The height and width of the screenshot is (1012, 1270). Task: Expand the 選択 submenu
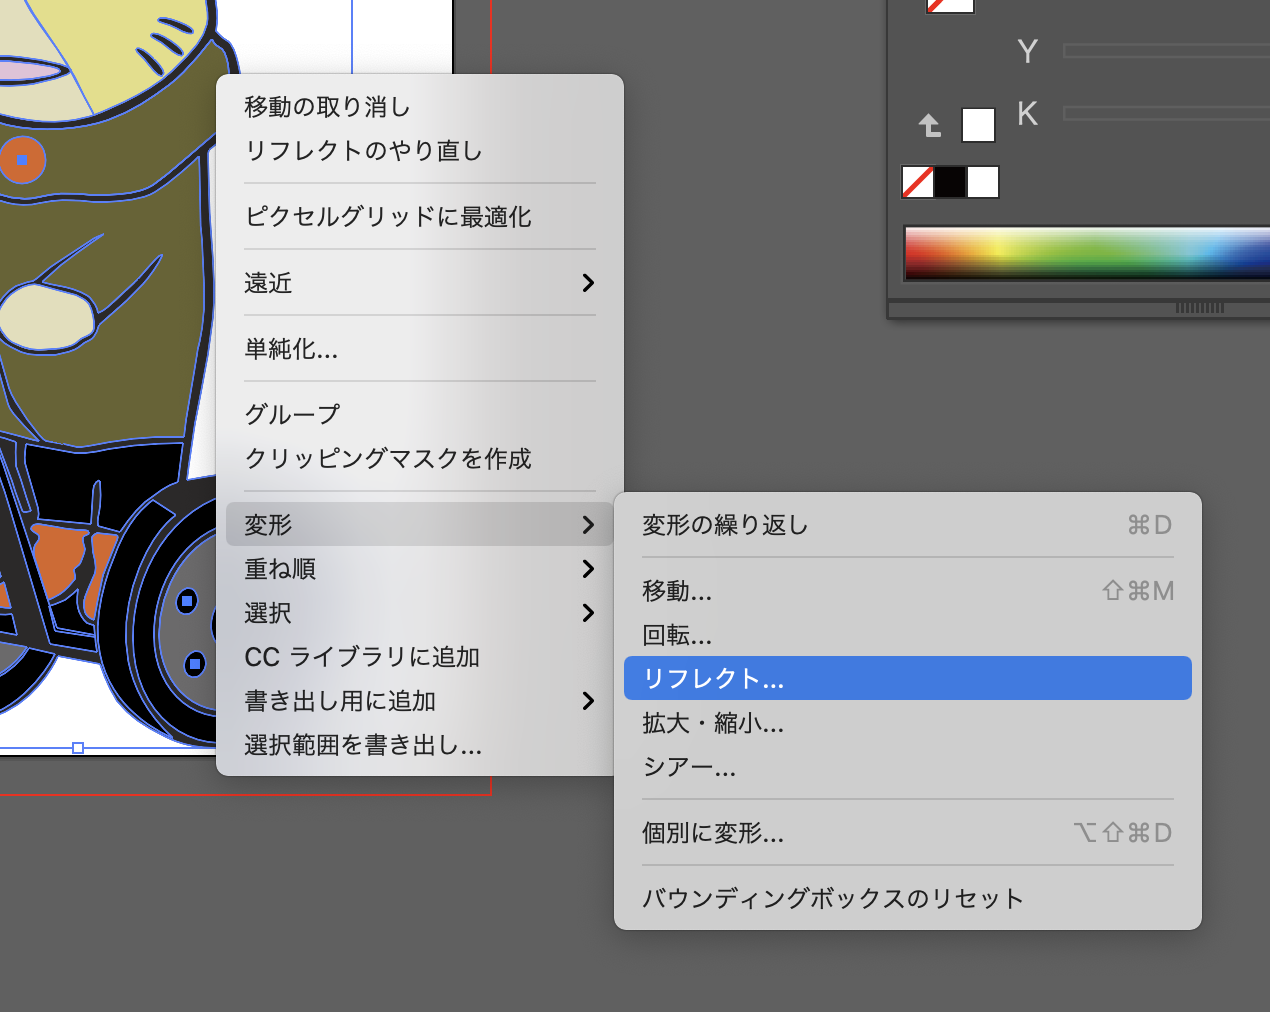tap(419, 613)
